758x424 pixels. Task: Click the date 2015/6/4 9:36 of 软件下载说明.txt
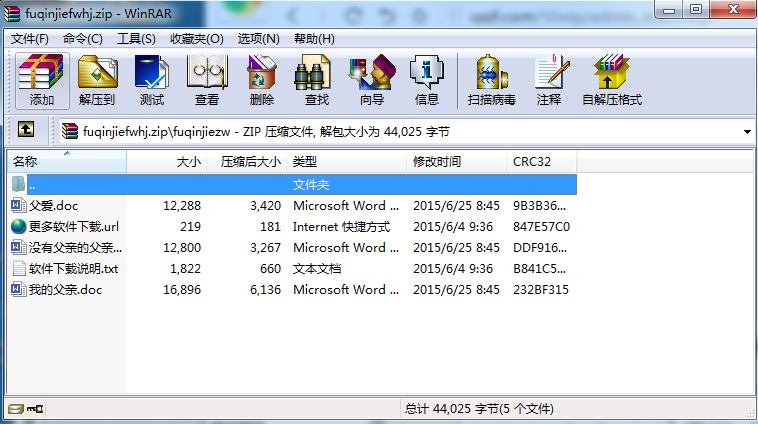pos(453,268)
